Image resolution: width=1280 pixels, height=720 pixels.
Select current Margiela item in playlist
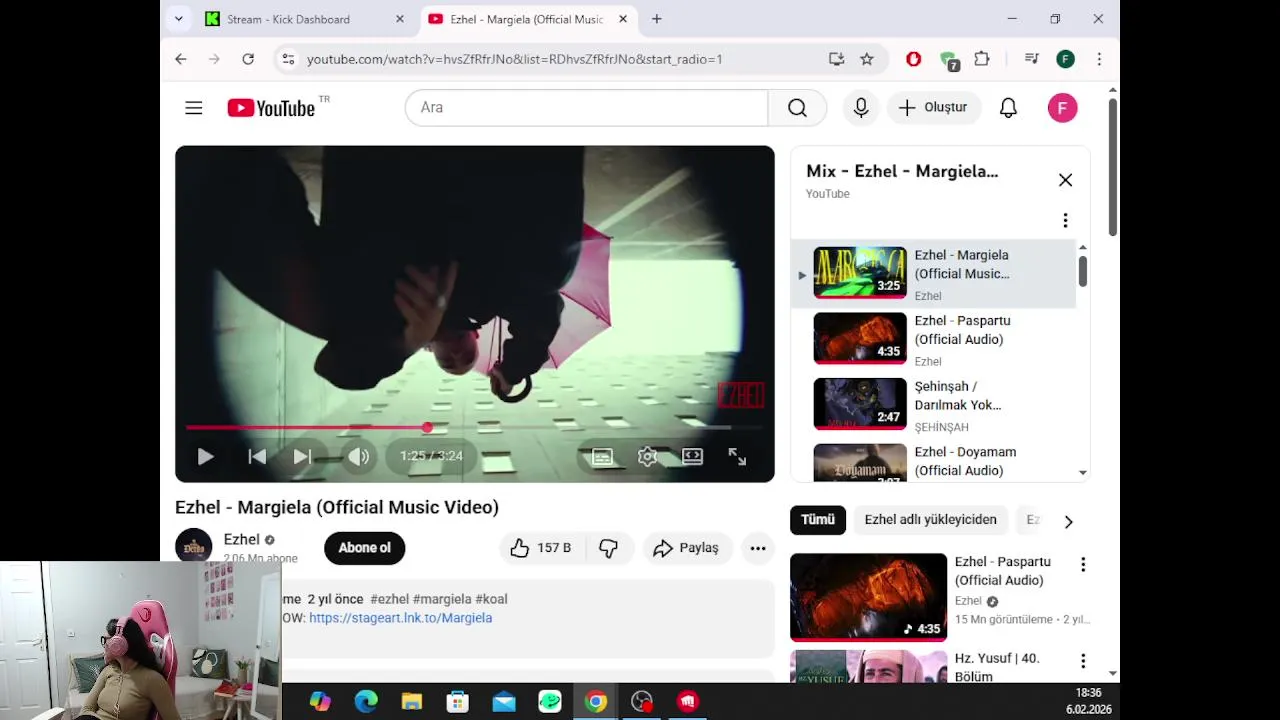coord(934,274)
